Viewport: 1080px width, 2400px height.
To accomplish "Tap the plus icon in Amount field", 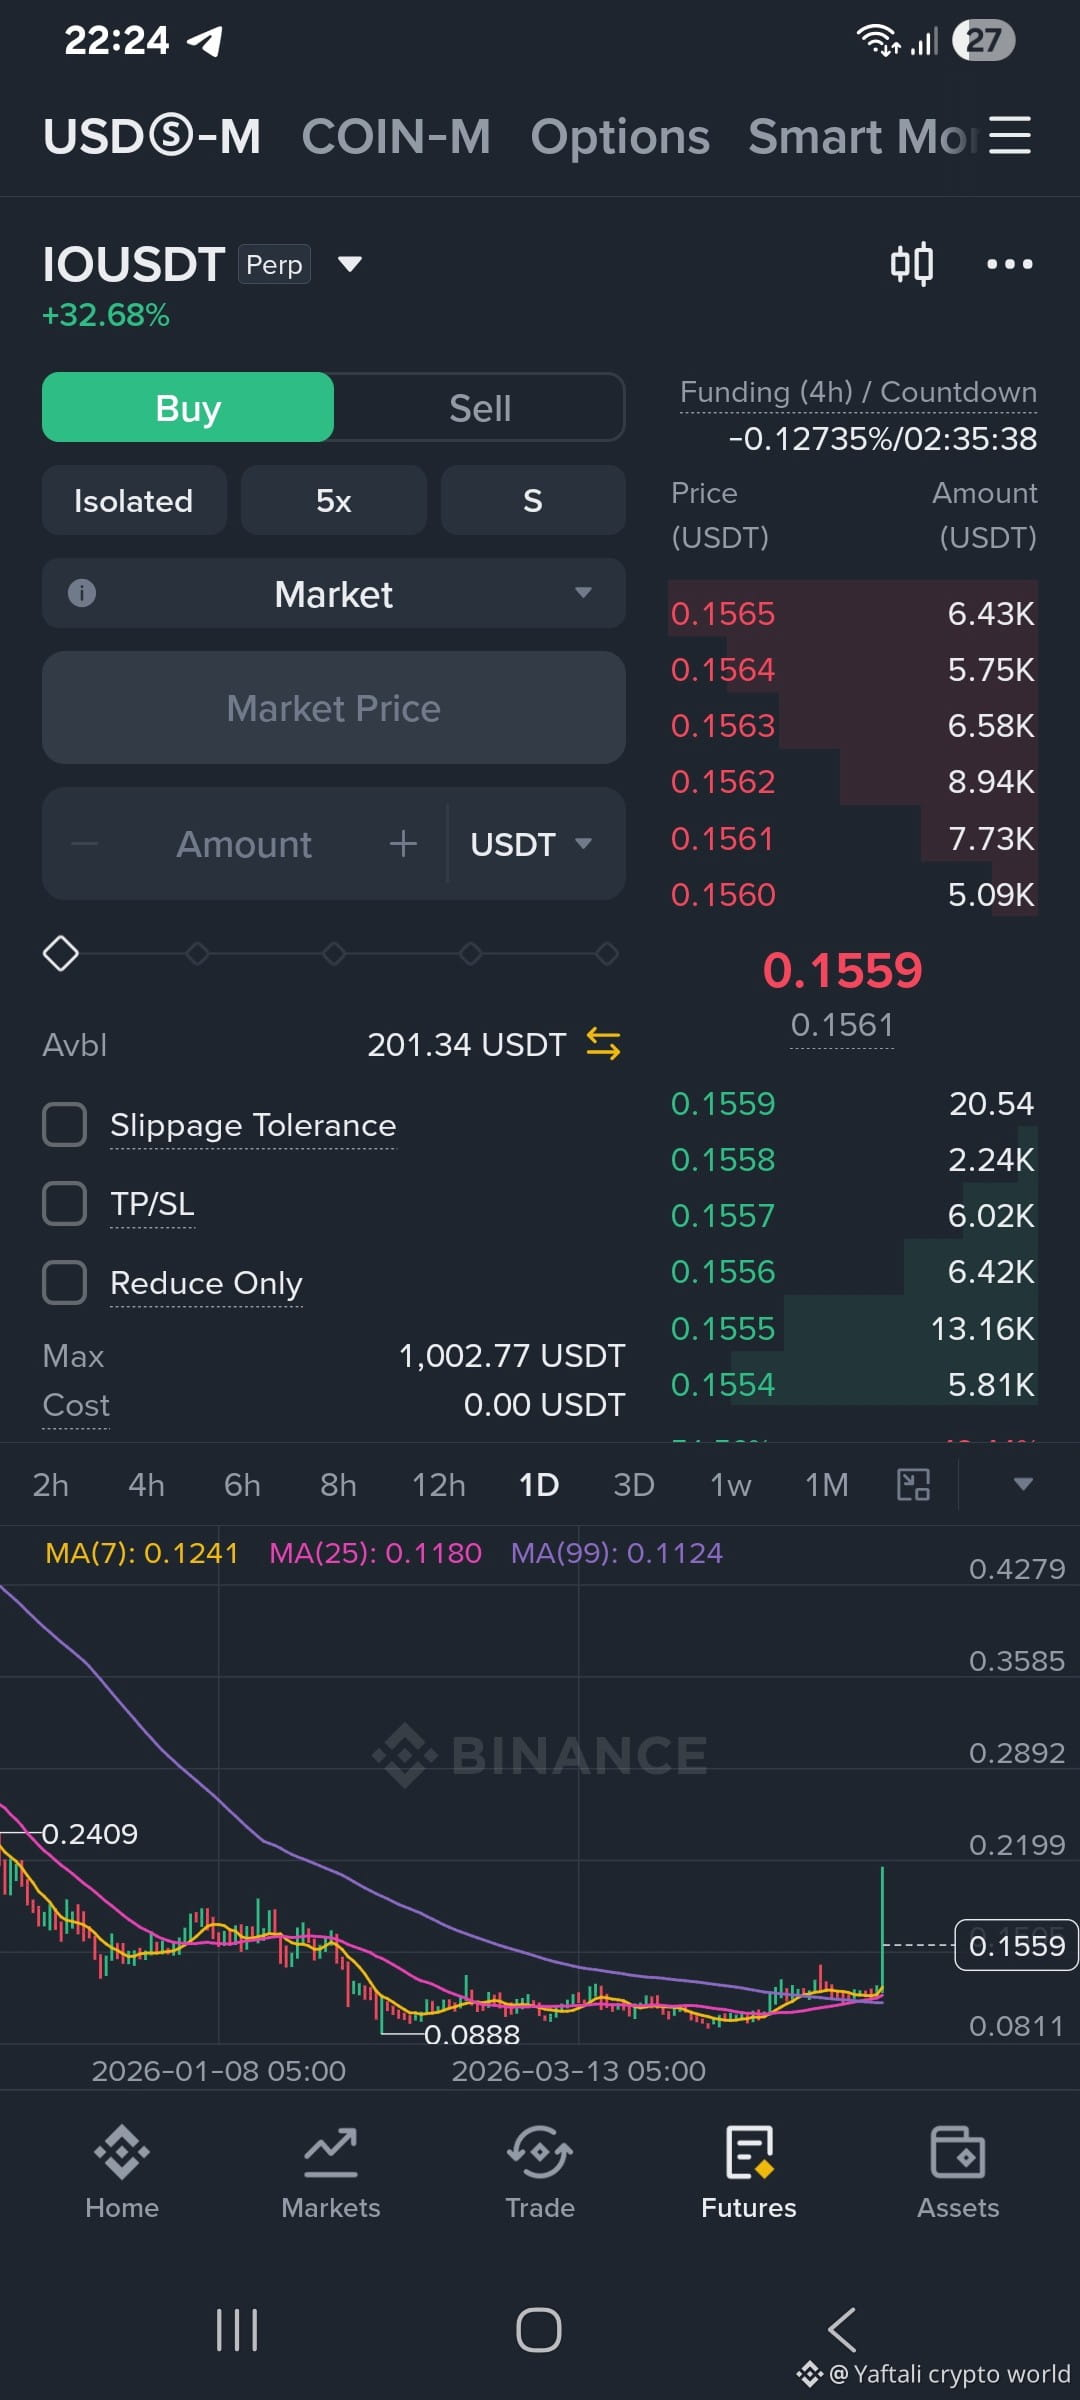I will click(x=403, y=844).
